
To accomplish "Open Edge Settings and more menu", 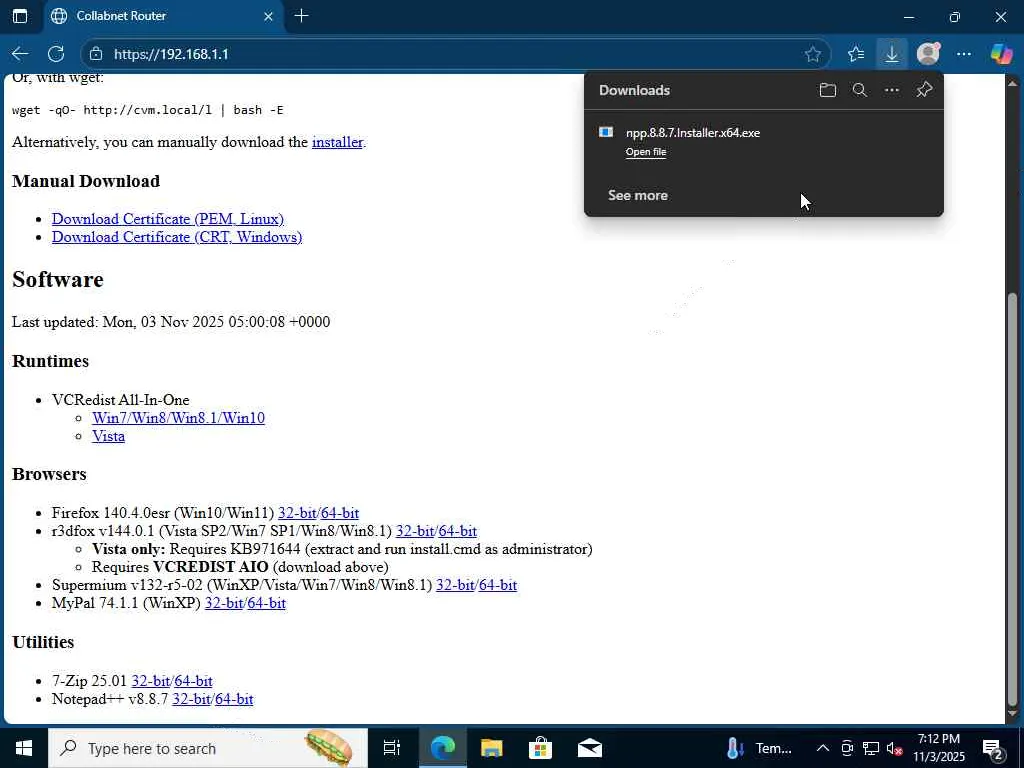I will pyautogui.click(x=963, y=54).
